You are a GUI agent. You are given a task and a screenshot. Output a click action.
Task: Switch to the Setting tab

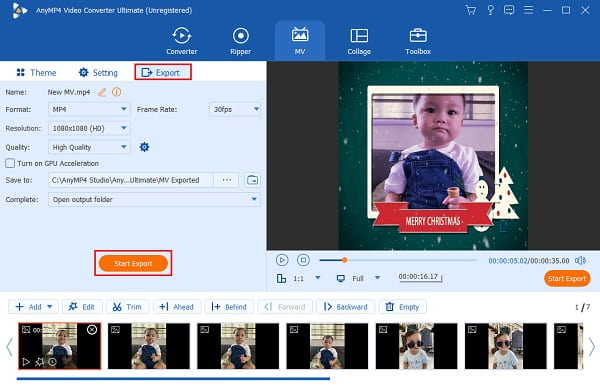point(98,72)
